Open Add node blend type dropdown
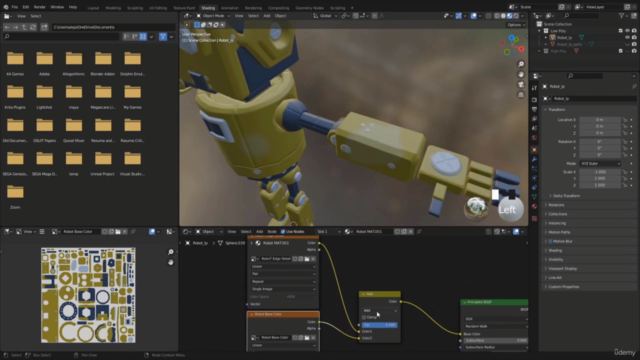This screenshot has height=360, width=640. 380,311
